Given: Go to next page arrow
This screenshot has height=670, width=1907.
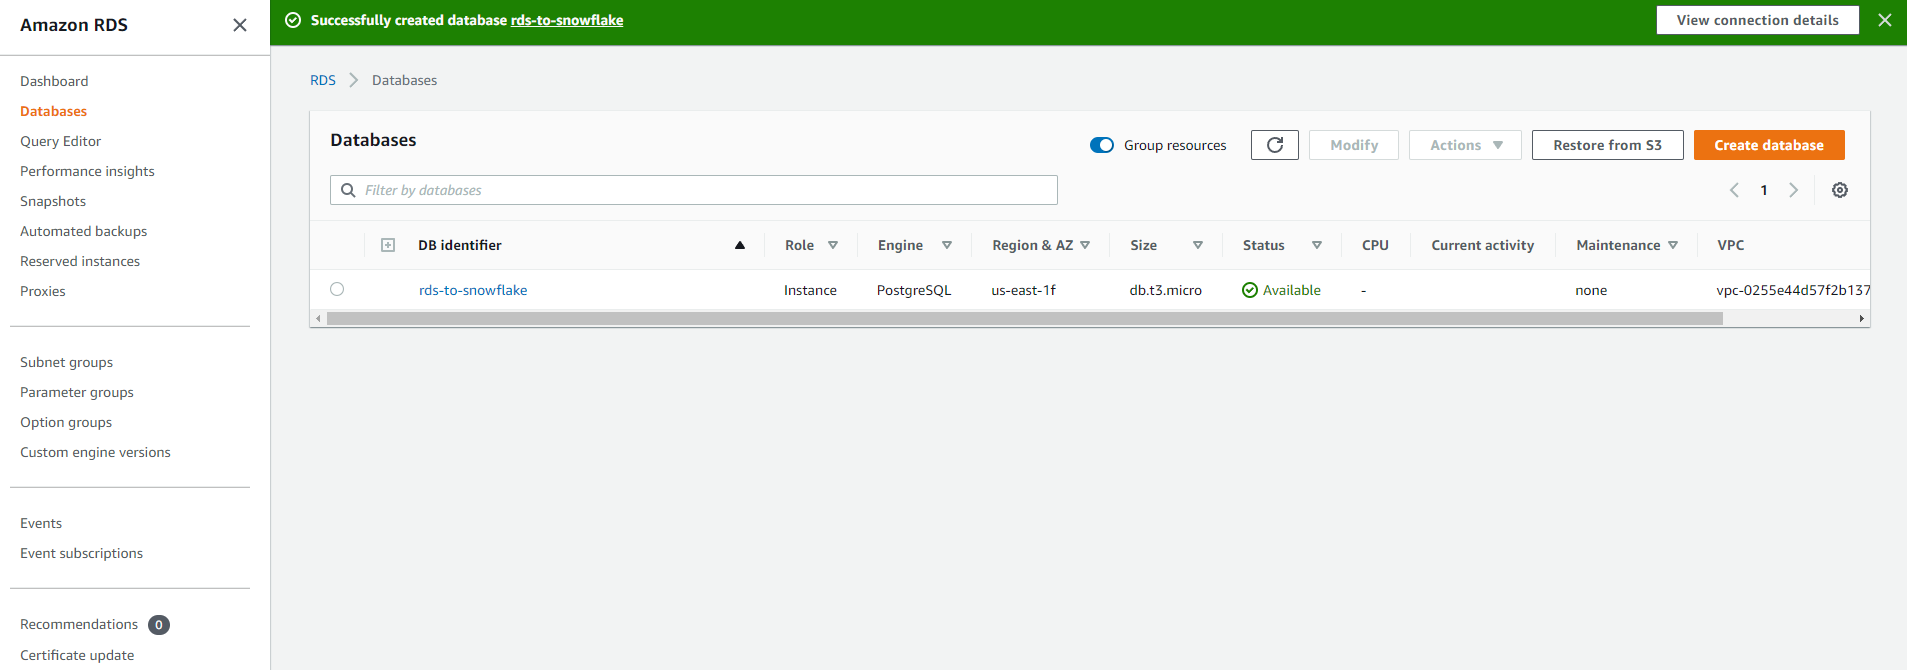Looking at the screenshot, I should click(x=1794, y=190).
